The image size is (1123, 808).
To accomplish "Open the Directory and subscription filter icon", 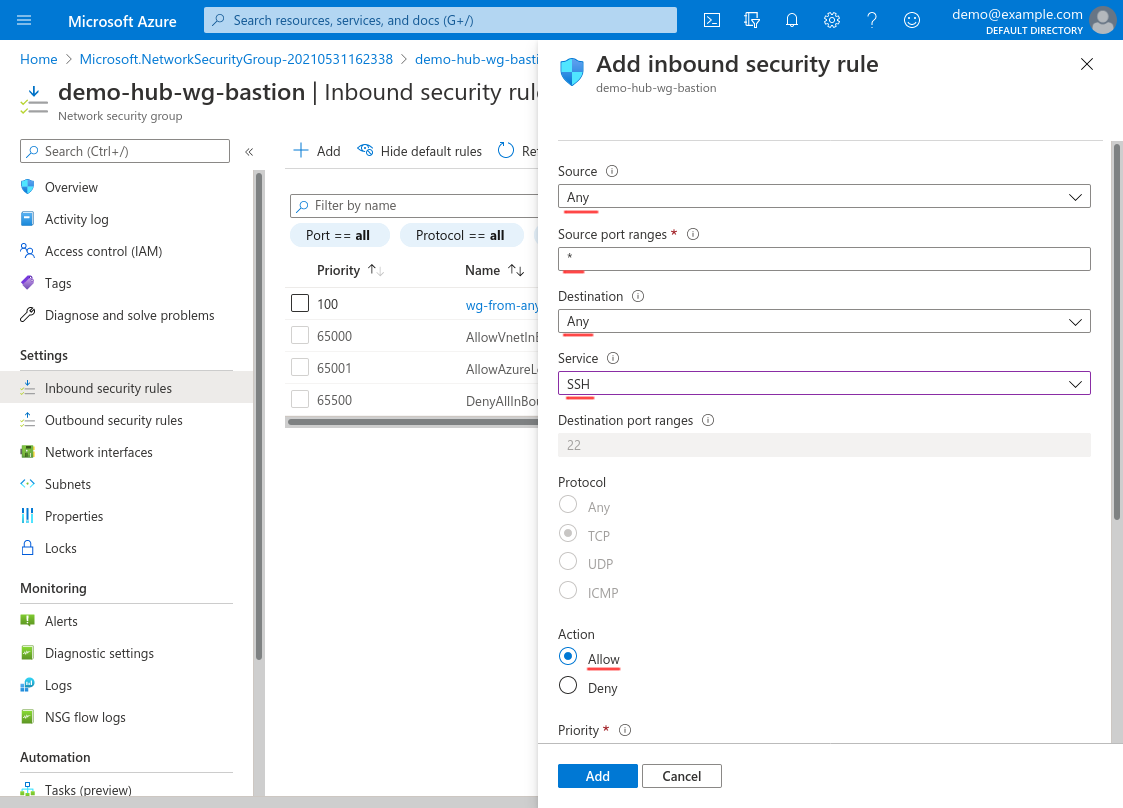I will (x=752, y=20).
